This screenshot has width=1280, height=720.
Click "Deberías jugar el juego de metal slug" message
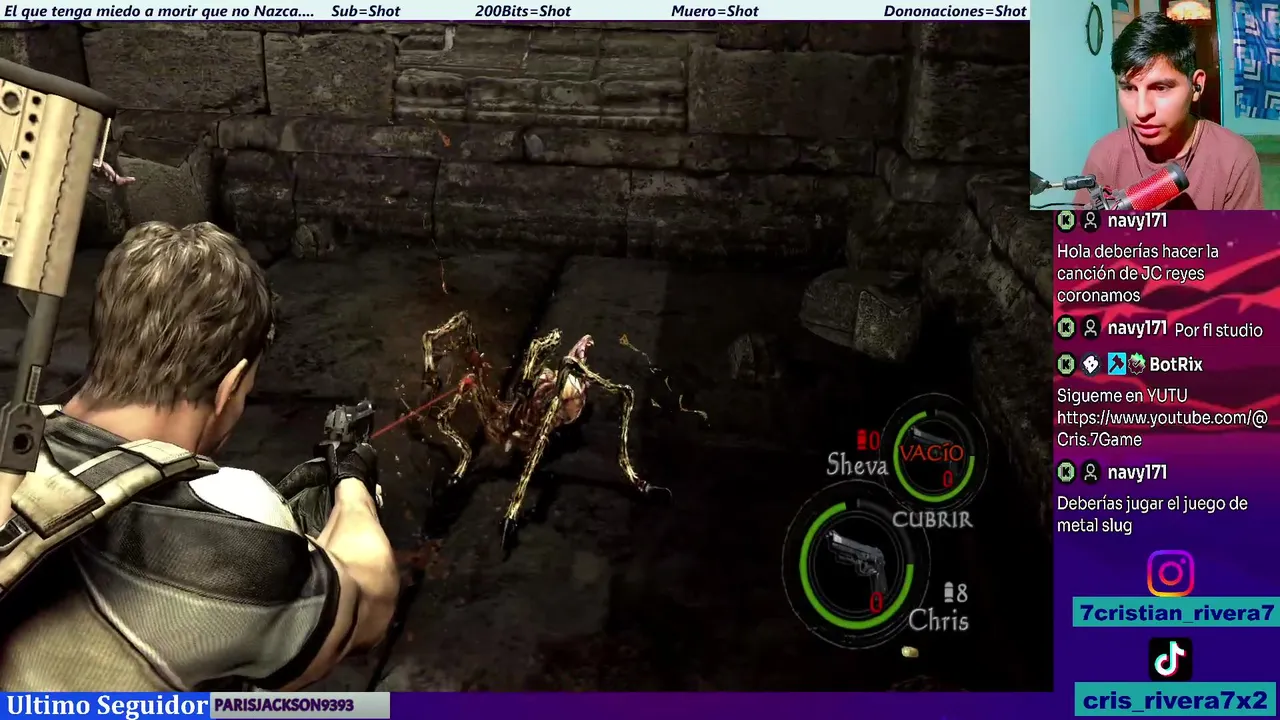click(x=1152, y=514)
